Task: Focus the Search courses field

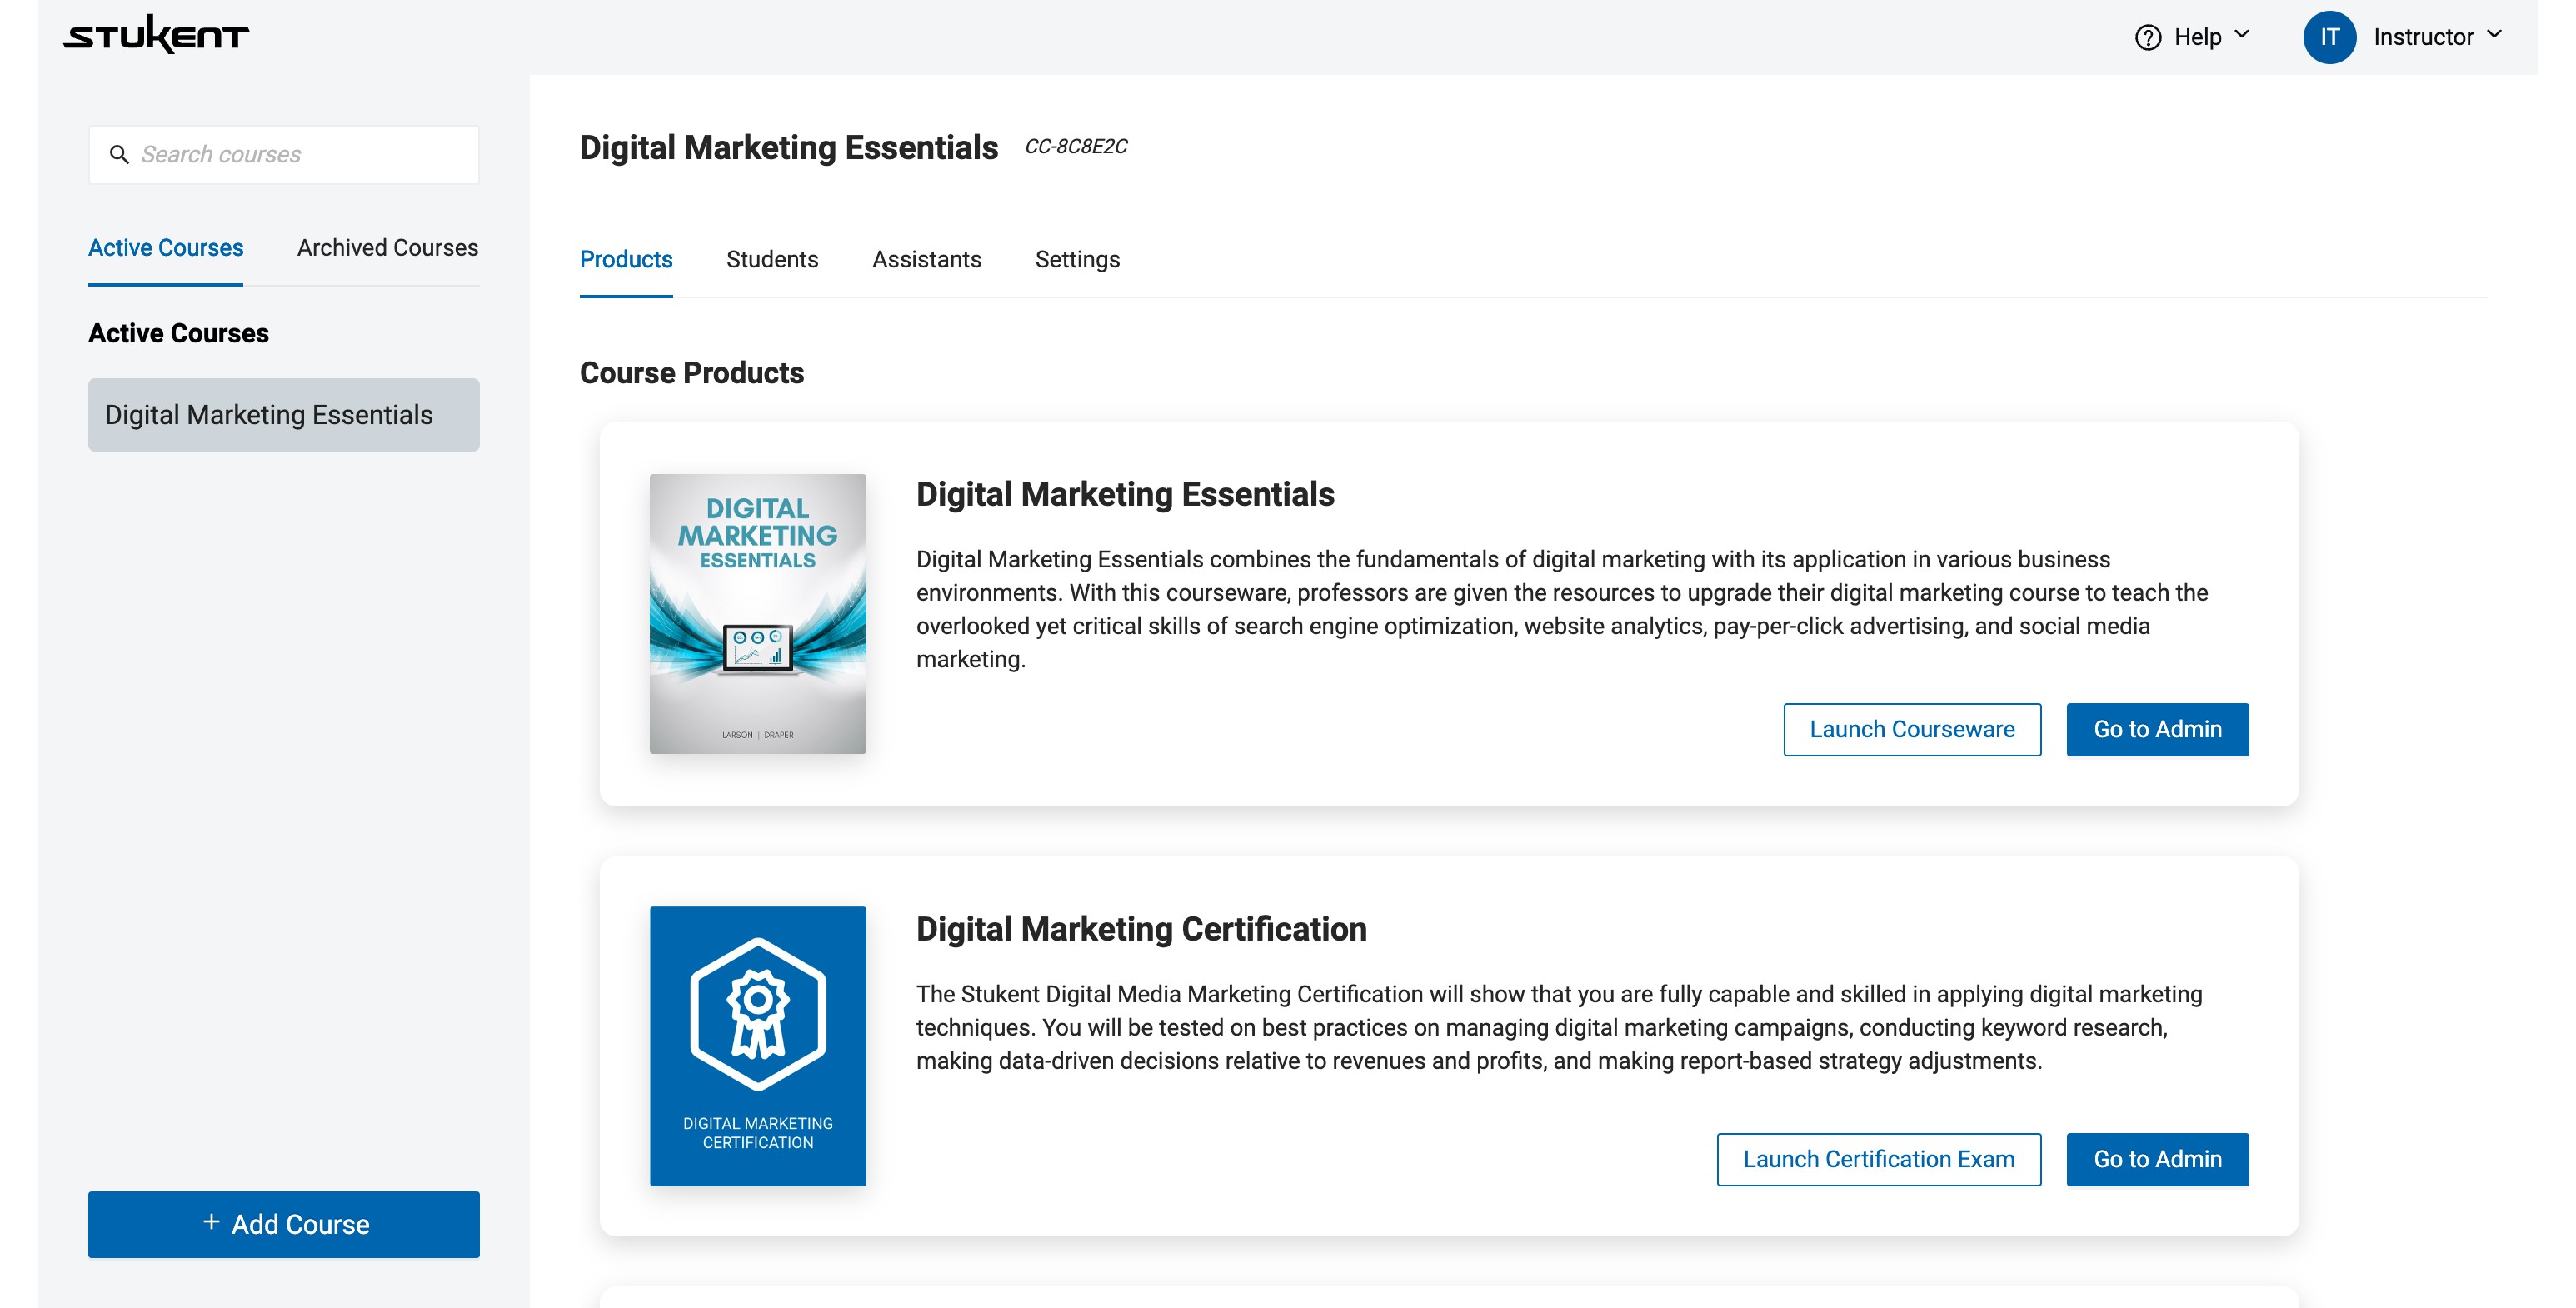Action: tap(300, 155)
